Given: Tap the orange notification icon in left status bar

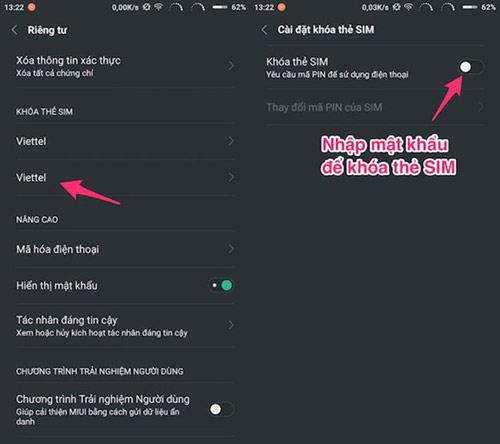Looking at the screenshot, I should tap(31, 7).
